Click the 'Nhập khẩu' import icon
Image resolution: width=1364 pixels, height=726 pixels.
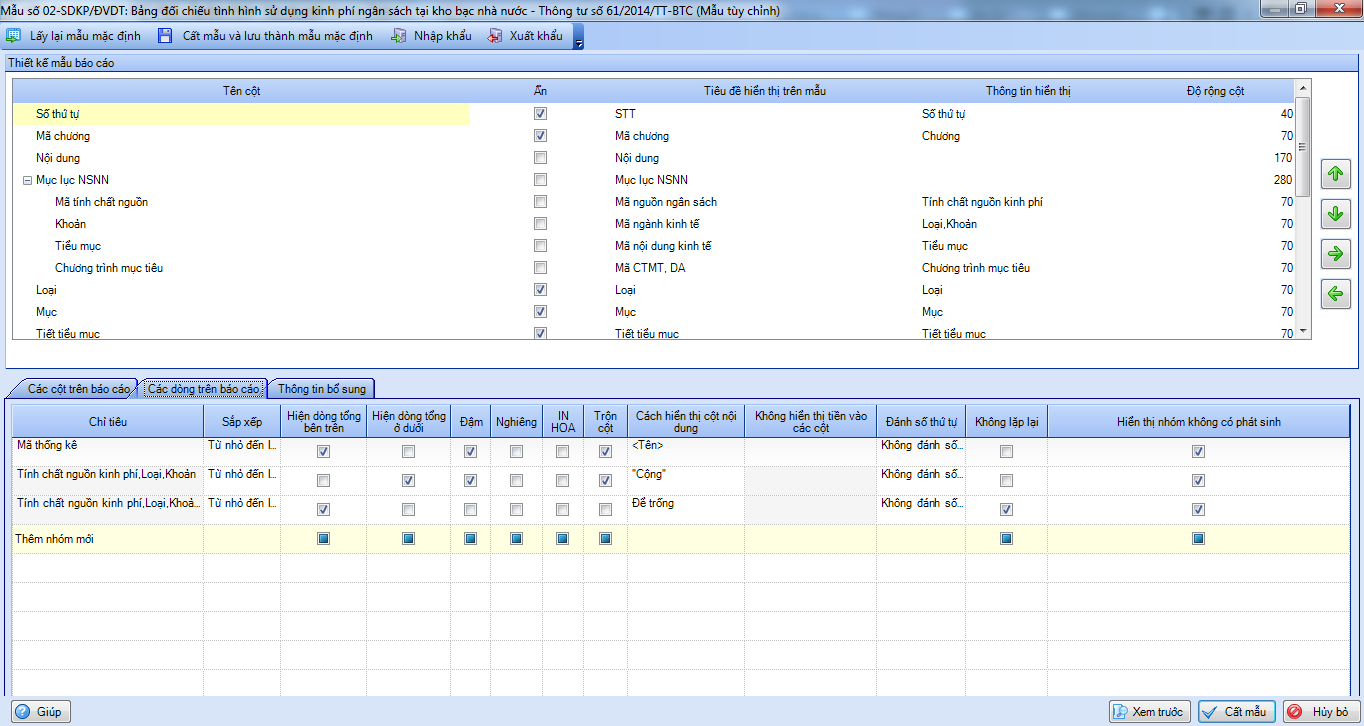[x=398, y=36]
